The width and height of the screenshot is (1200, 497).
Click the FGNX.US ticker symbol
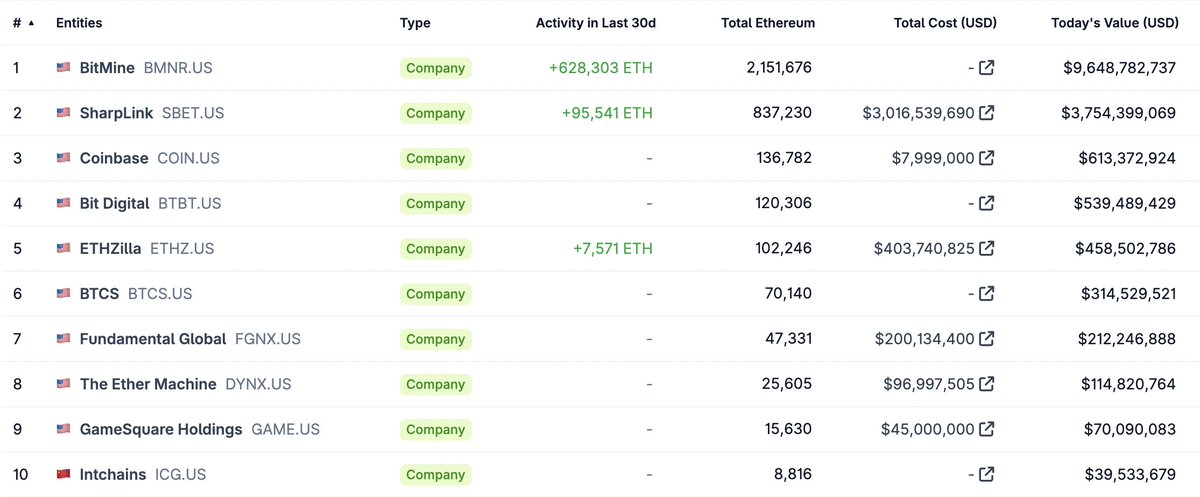(268, 339)
